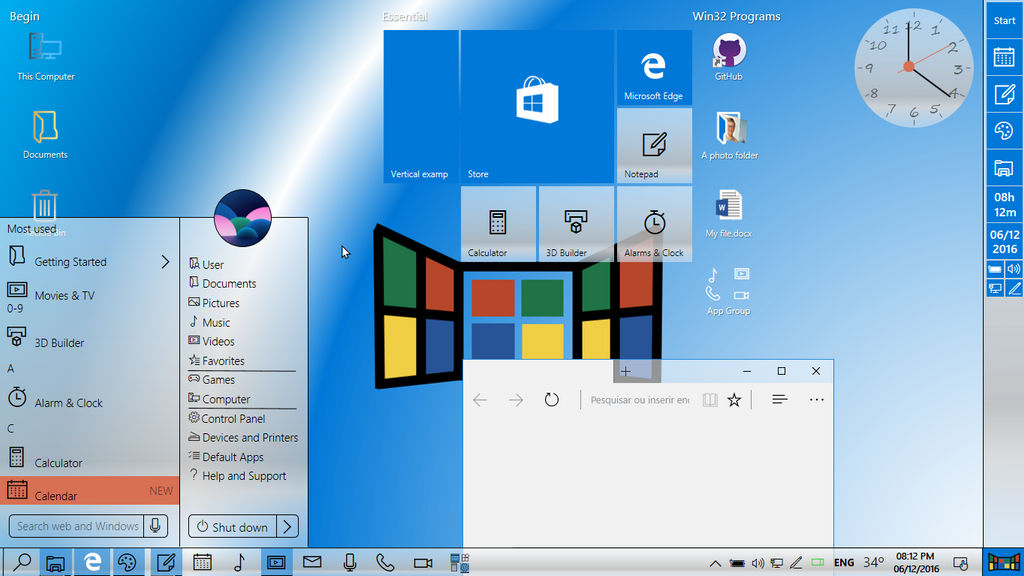Open the GitHub shortcut icon
Screen dimensions: 1024x576
point(729,57)
